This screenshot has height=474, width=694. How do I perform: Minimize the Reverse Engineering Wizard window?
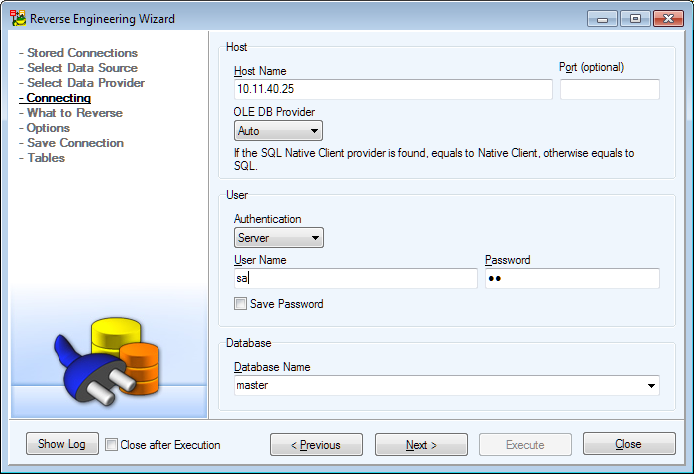(x=602, y=19)
